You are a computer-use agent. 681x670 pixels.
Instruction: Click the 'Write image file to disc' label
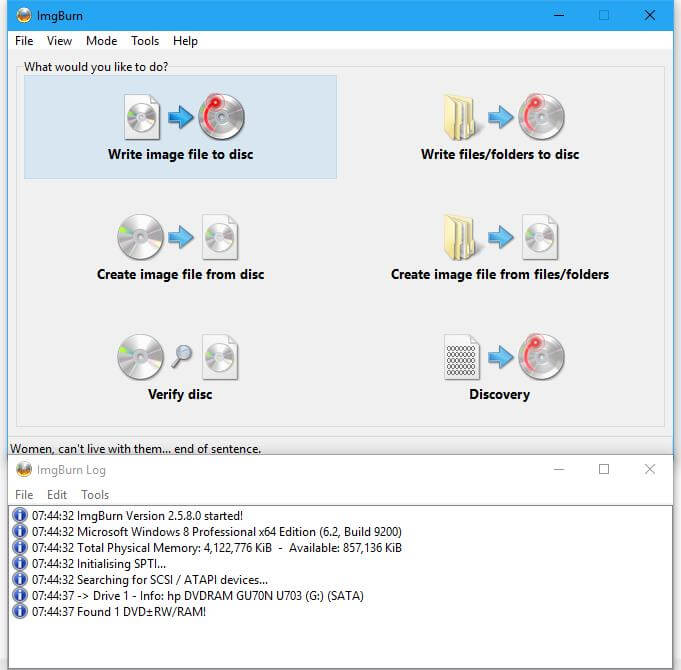pyautogui.click(x=181, y=155)
